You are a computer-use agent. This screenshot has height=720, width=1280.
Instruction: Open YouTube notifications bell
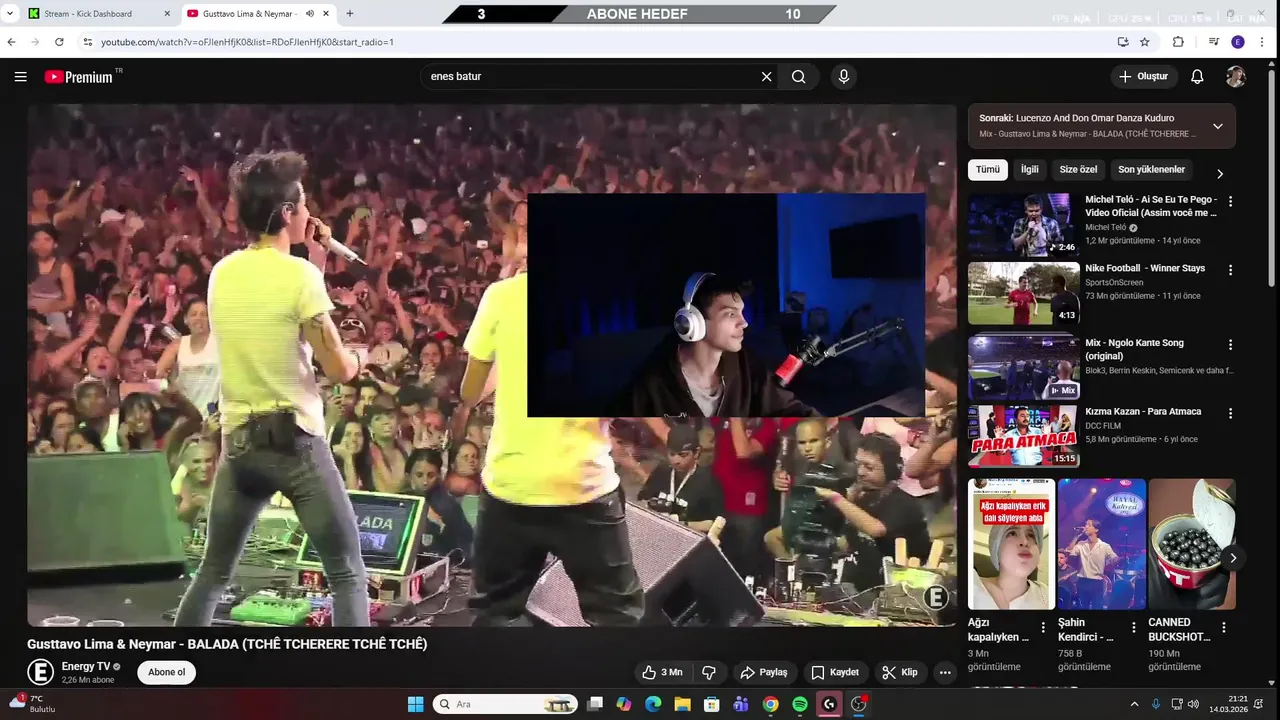click(x=1197, y=77)
